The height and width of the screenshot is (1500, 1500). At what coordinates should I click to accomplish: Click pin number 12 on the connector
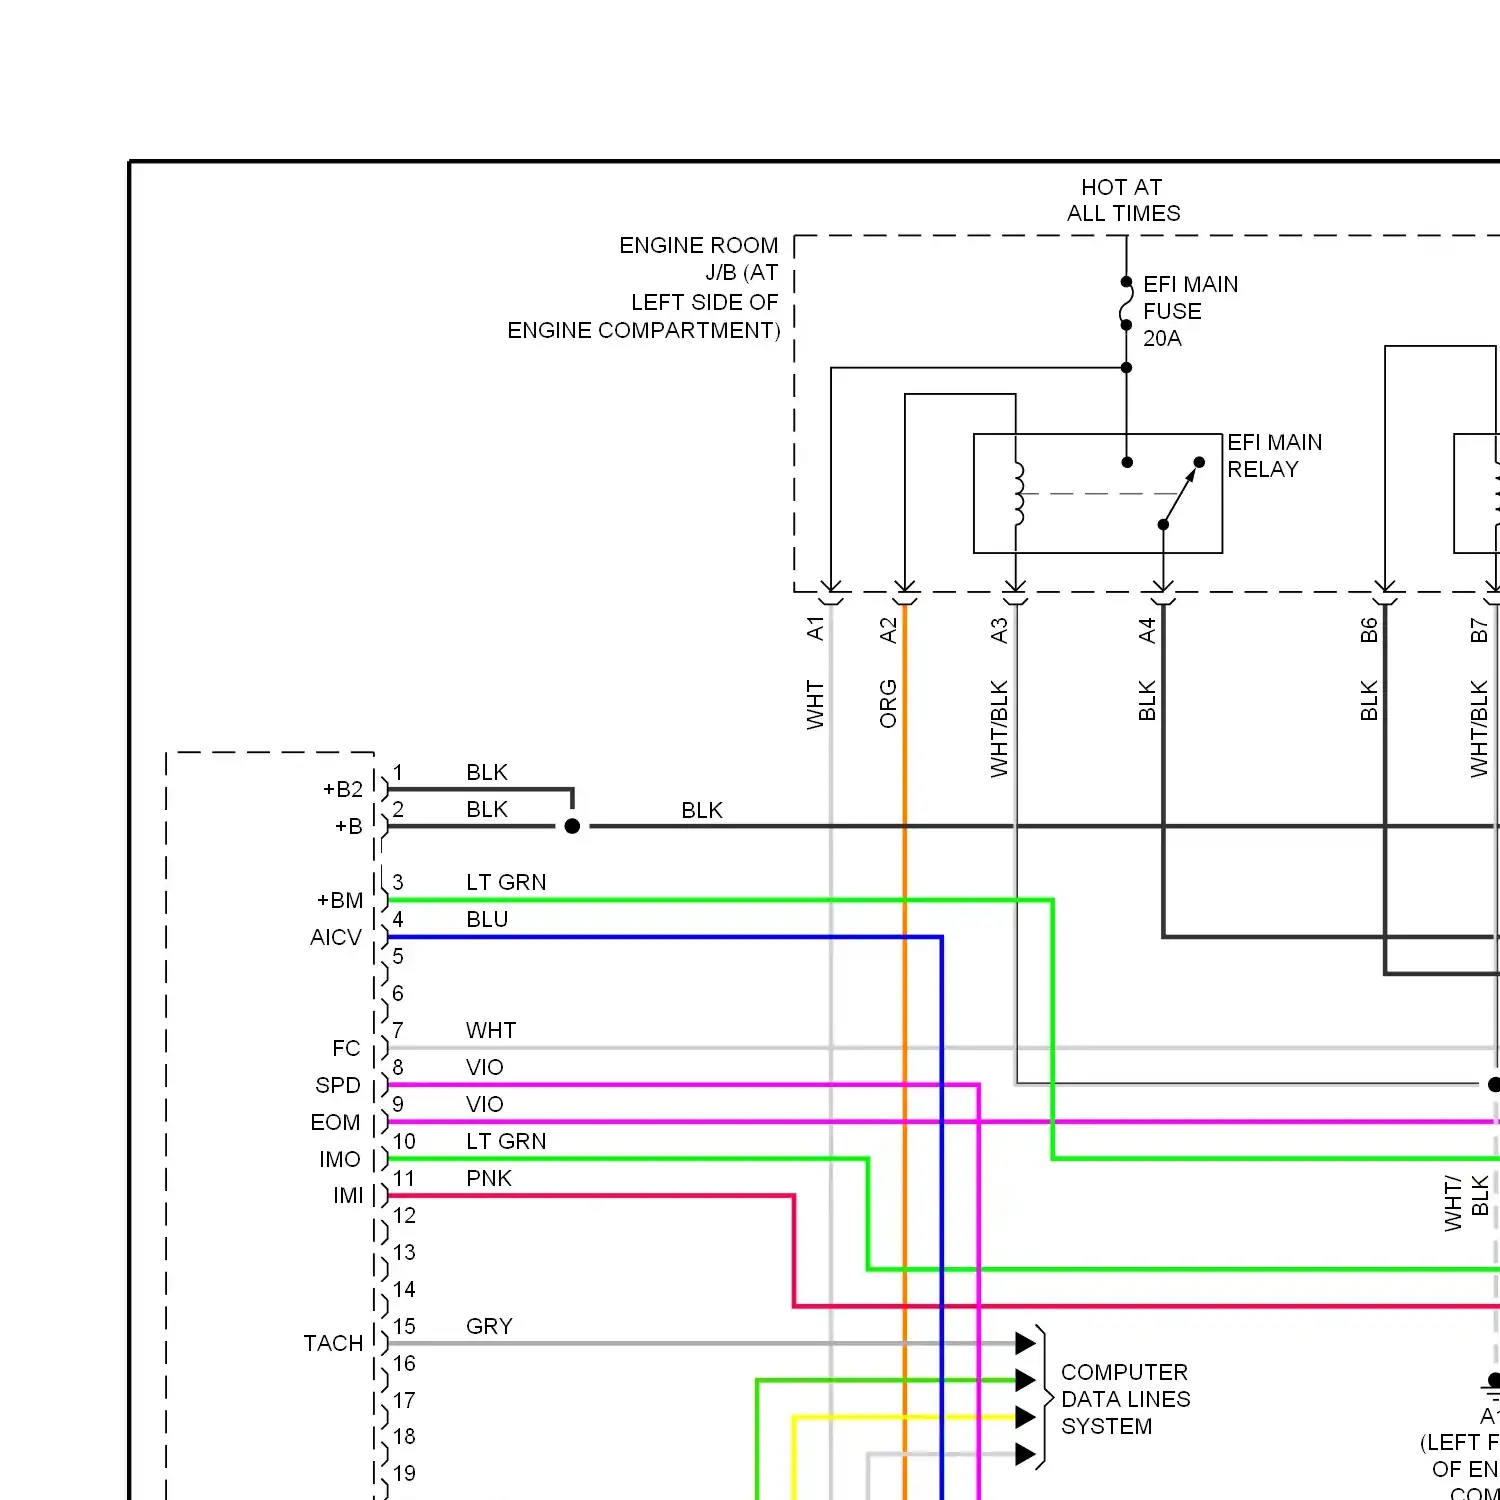tap(404, 1215)
